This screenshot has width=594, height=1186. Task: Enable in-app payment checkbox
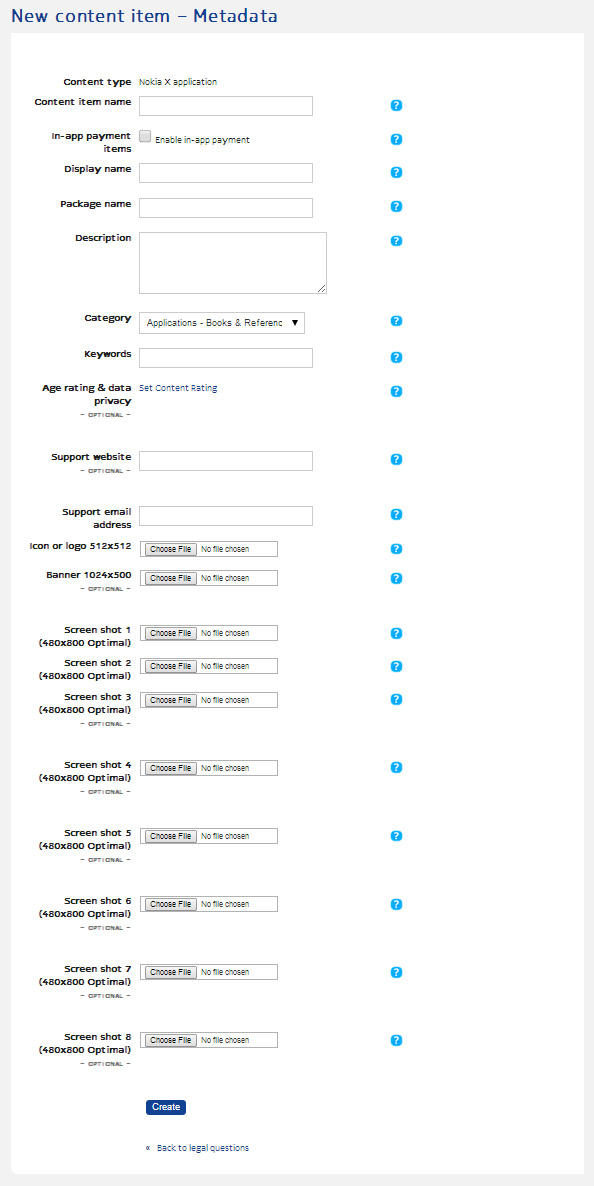point(145,136)
